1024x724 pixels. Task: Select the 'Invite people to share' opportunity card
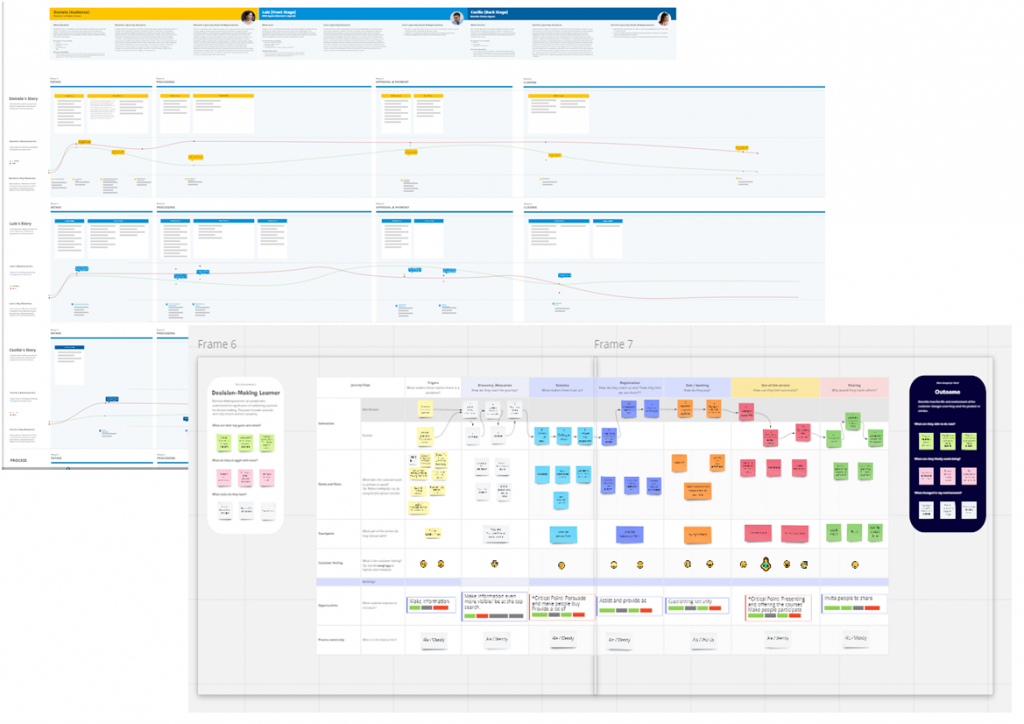coord(855,603)
